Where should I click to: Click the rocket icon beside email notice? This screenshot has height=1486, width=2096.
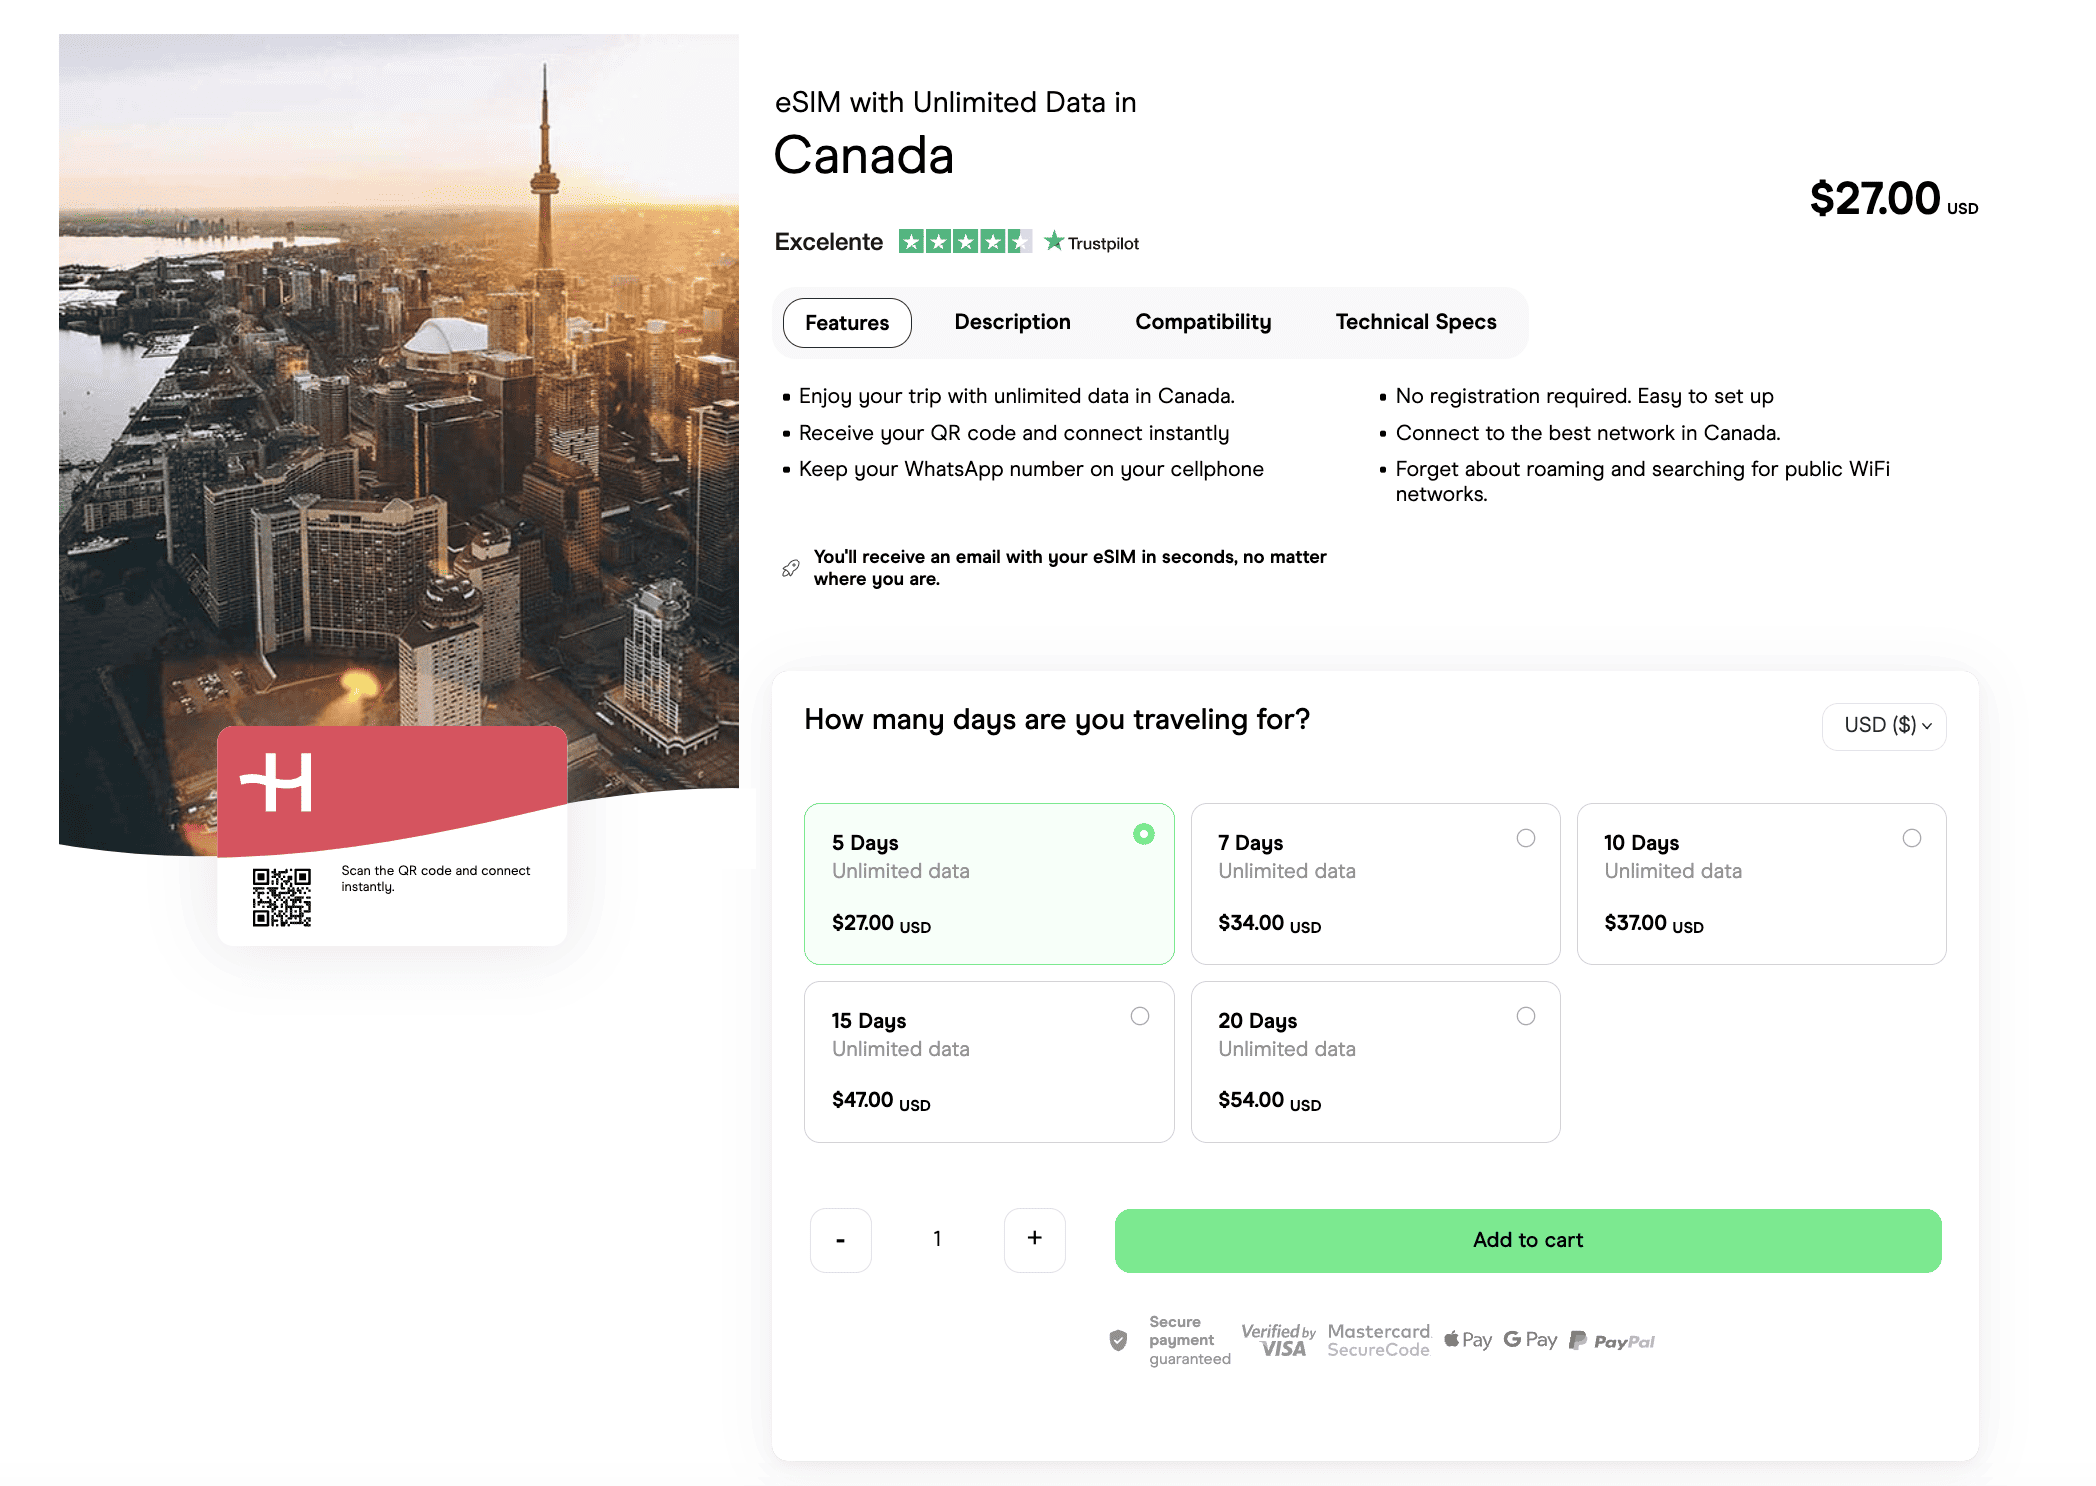[790, 568]
